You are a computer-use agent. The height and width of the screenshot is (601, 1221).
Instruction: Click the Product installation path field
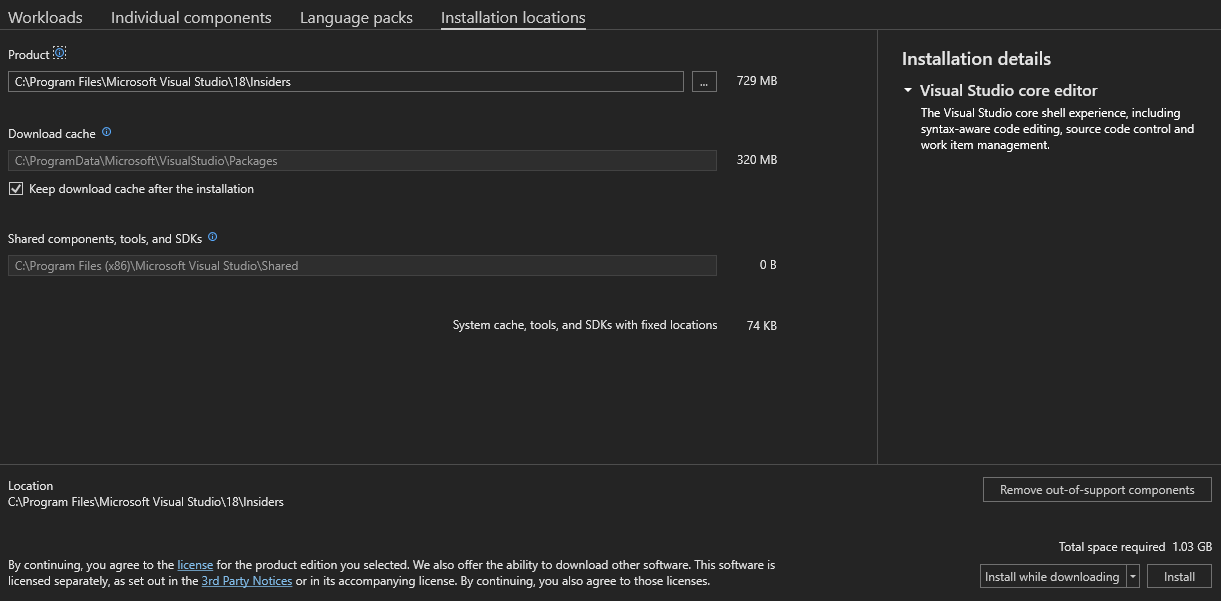(345, 81)
